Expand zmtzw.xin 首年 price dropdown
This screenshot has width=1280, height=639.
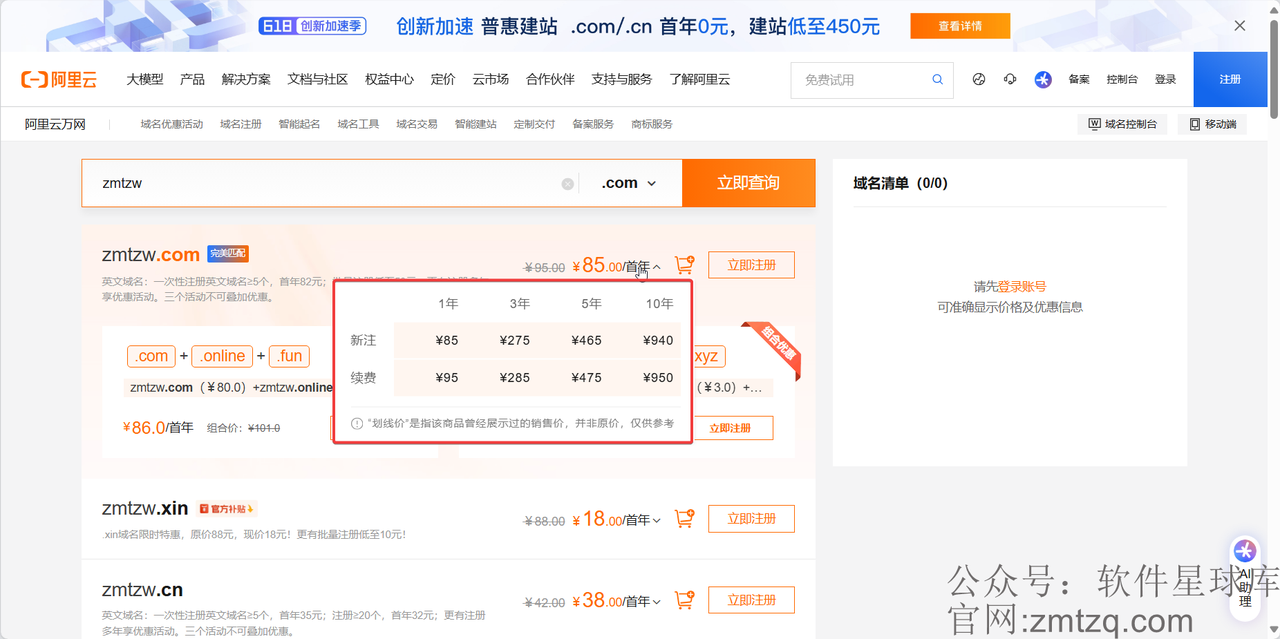coord(657,520)
